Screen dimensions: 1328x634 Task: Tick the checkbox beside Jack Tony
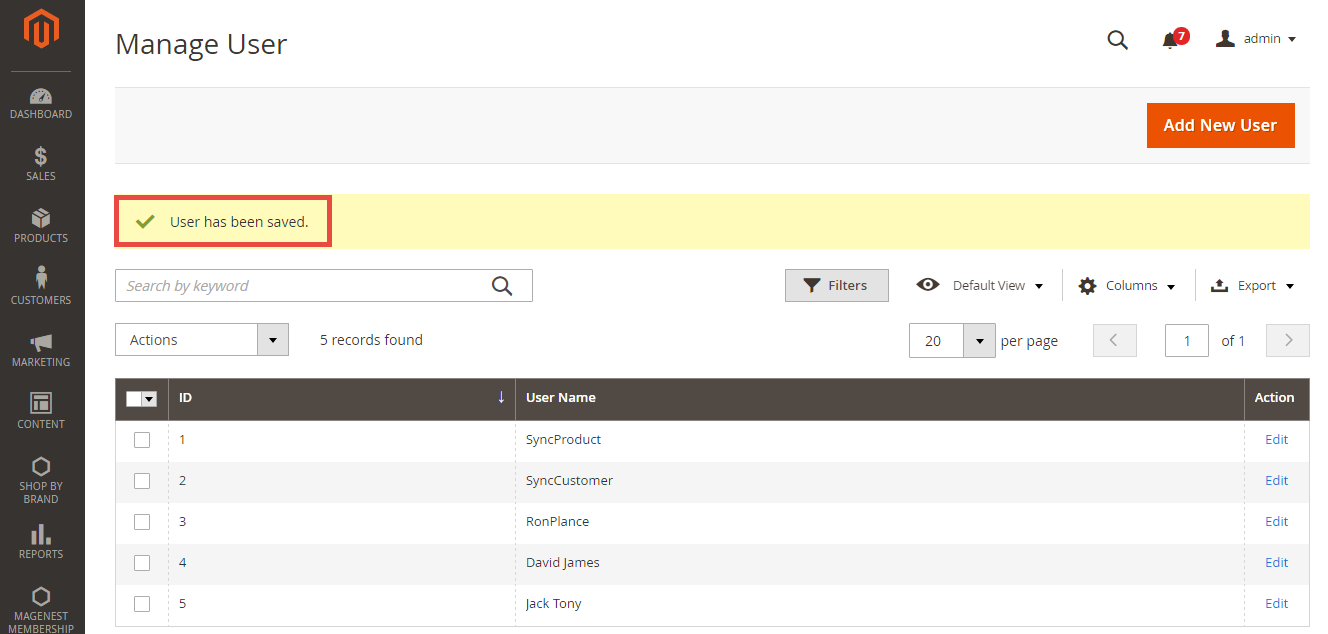pos(142,604)
